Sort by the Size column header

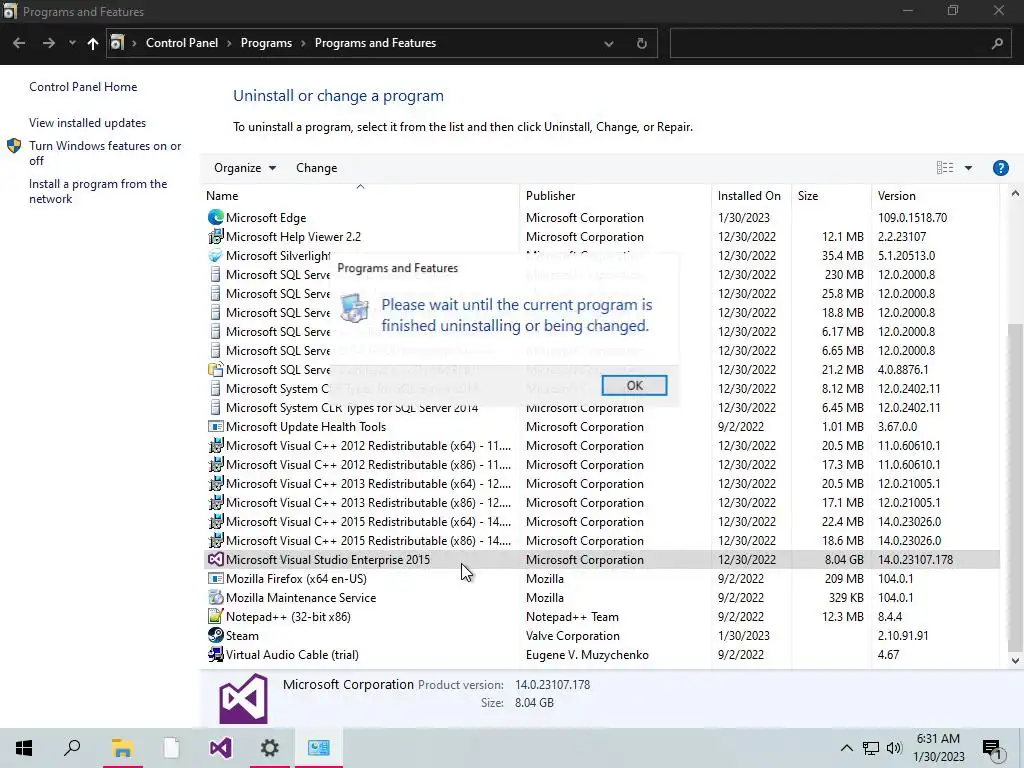831,195
